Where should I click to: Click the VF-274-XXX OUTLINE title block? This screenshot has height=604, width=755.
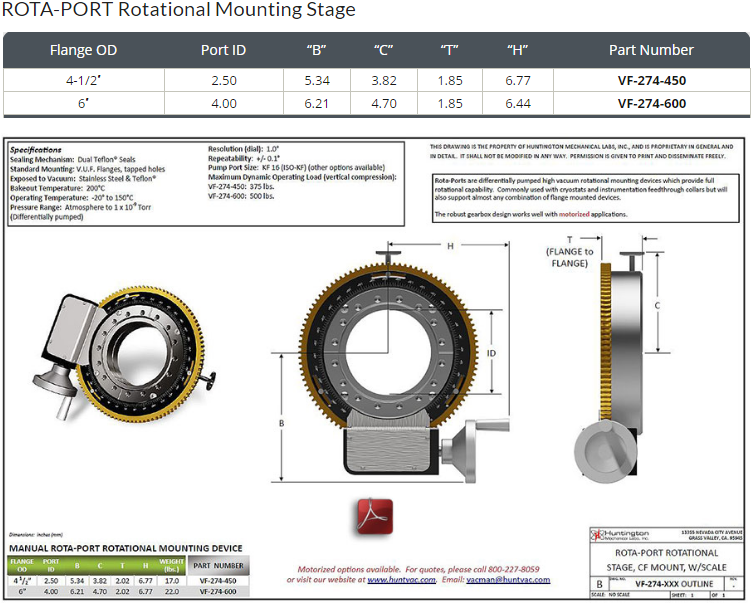point(674,584)
